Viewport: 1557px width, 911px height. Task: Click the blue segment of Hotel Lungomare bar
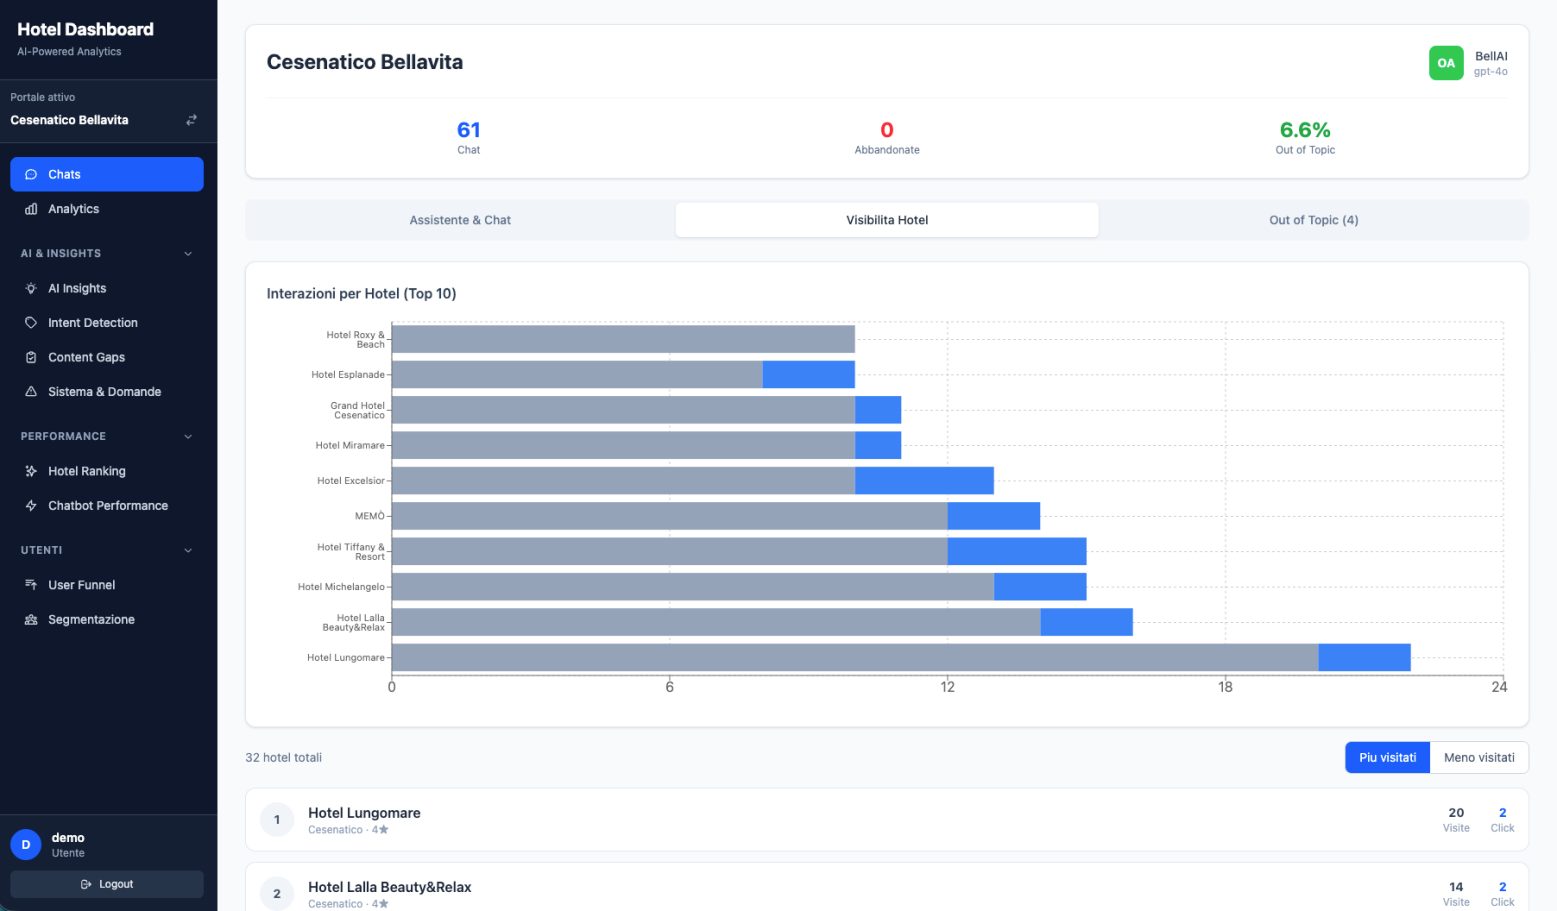coord(1364,657)
